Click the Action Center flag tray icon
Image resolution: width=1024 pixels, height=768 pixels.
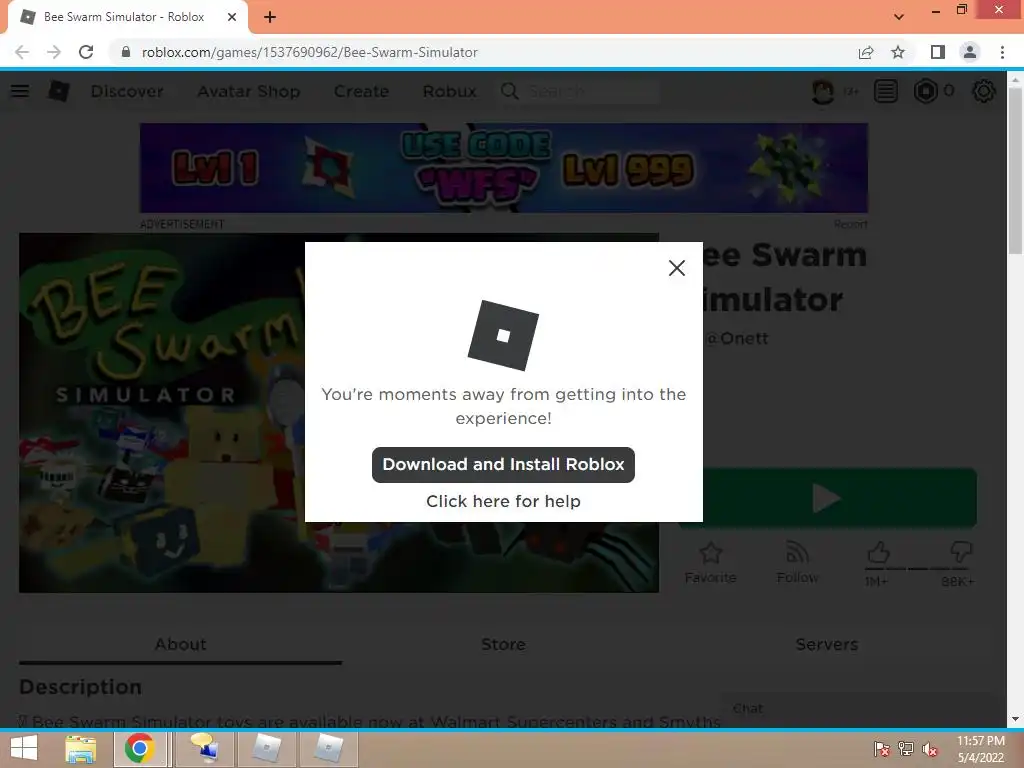click(881, 749)
